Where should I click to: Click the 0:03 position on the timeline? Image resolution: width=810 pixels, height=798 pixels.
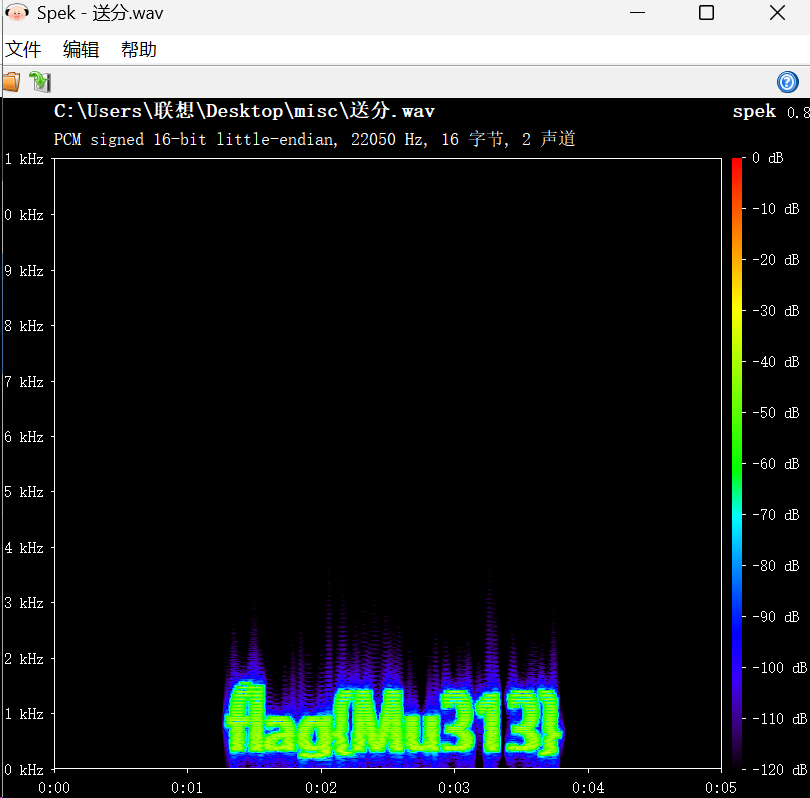(455, 787)
